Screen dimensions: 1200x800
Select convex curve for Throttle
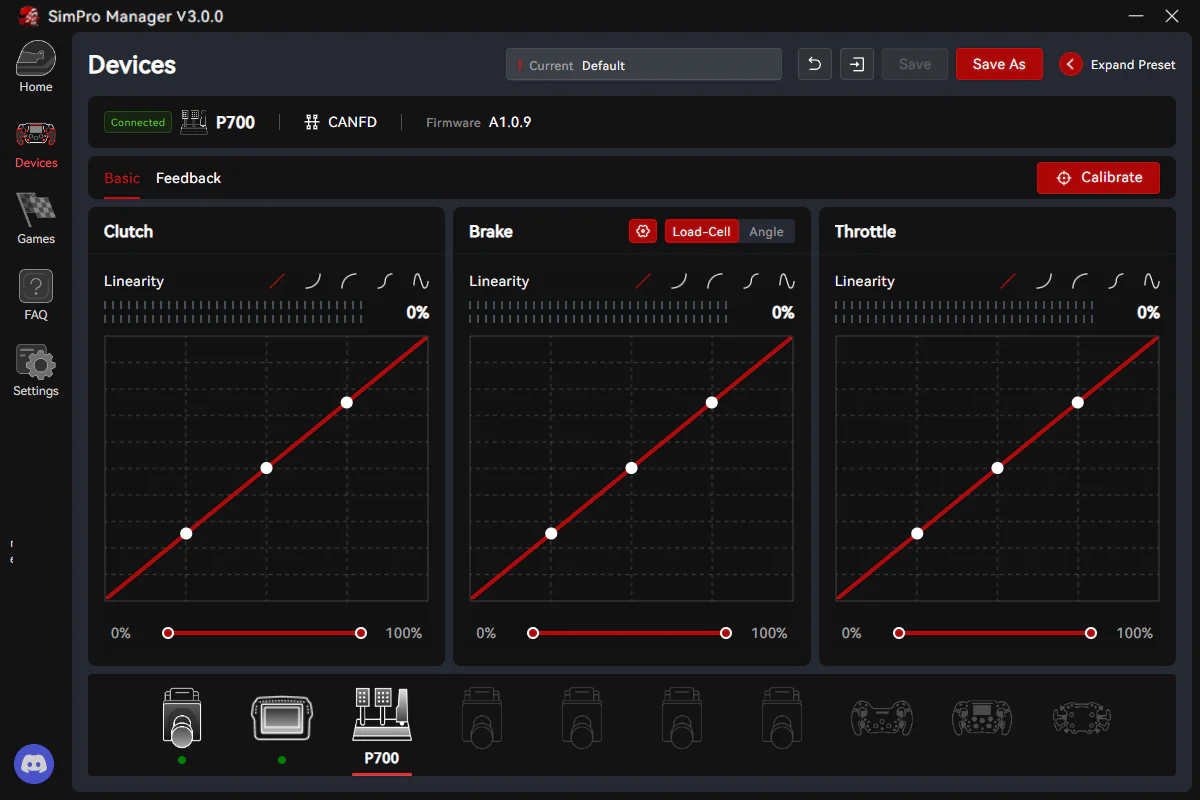pyautogui.click(x=1080, y=282)
